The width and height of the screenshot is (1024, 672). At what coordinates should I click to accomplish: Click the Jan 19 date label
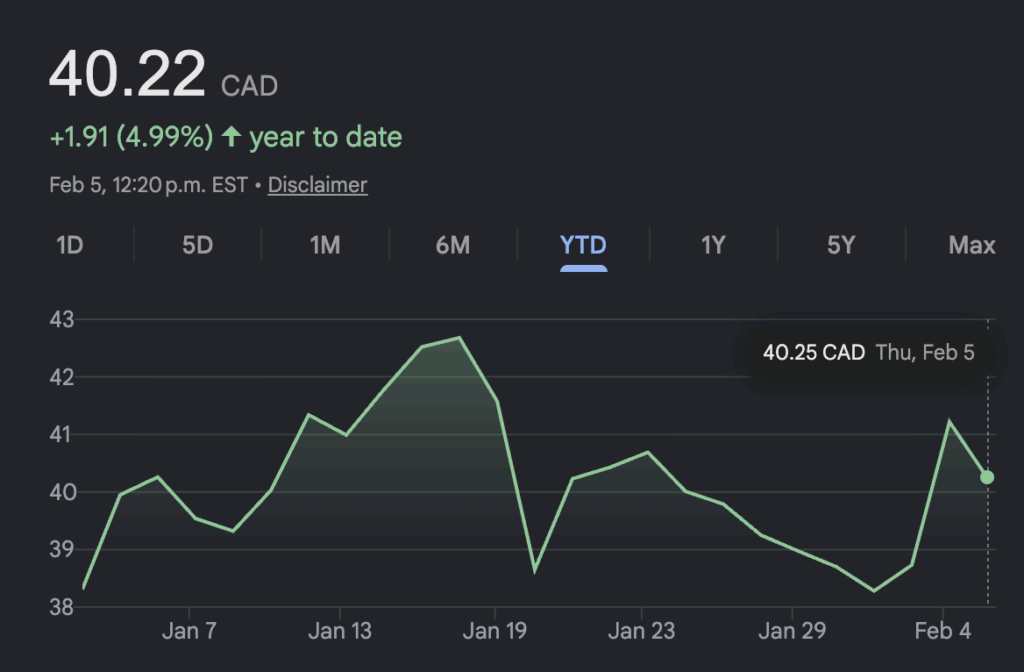point(494,631)
